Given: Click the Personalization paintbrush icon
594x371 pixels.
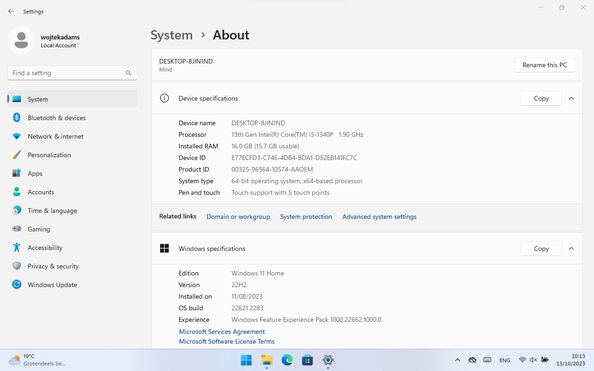Looking at the screenshot, I should [x=16, y=155].
